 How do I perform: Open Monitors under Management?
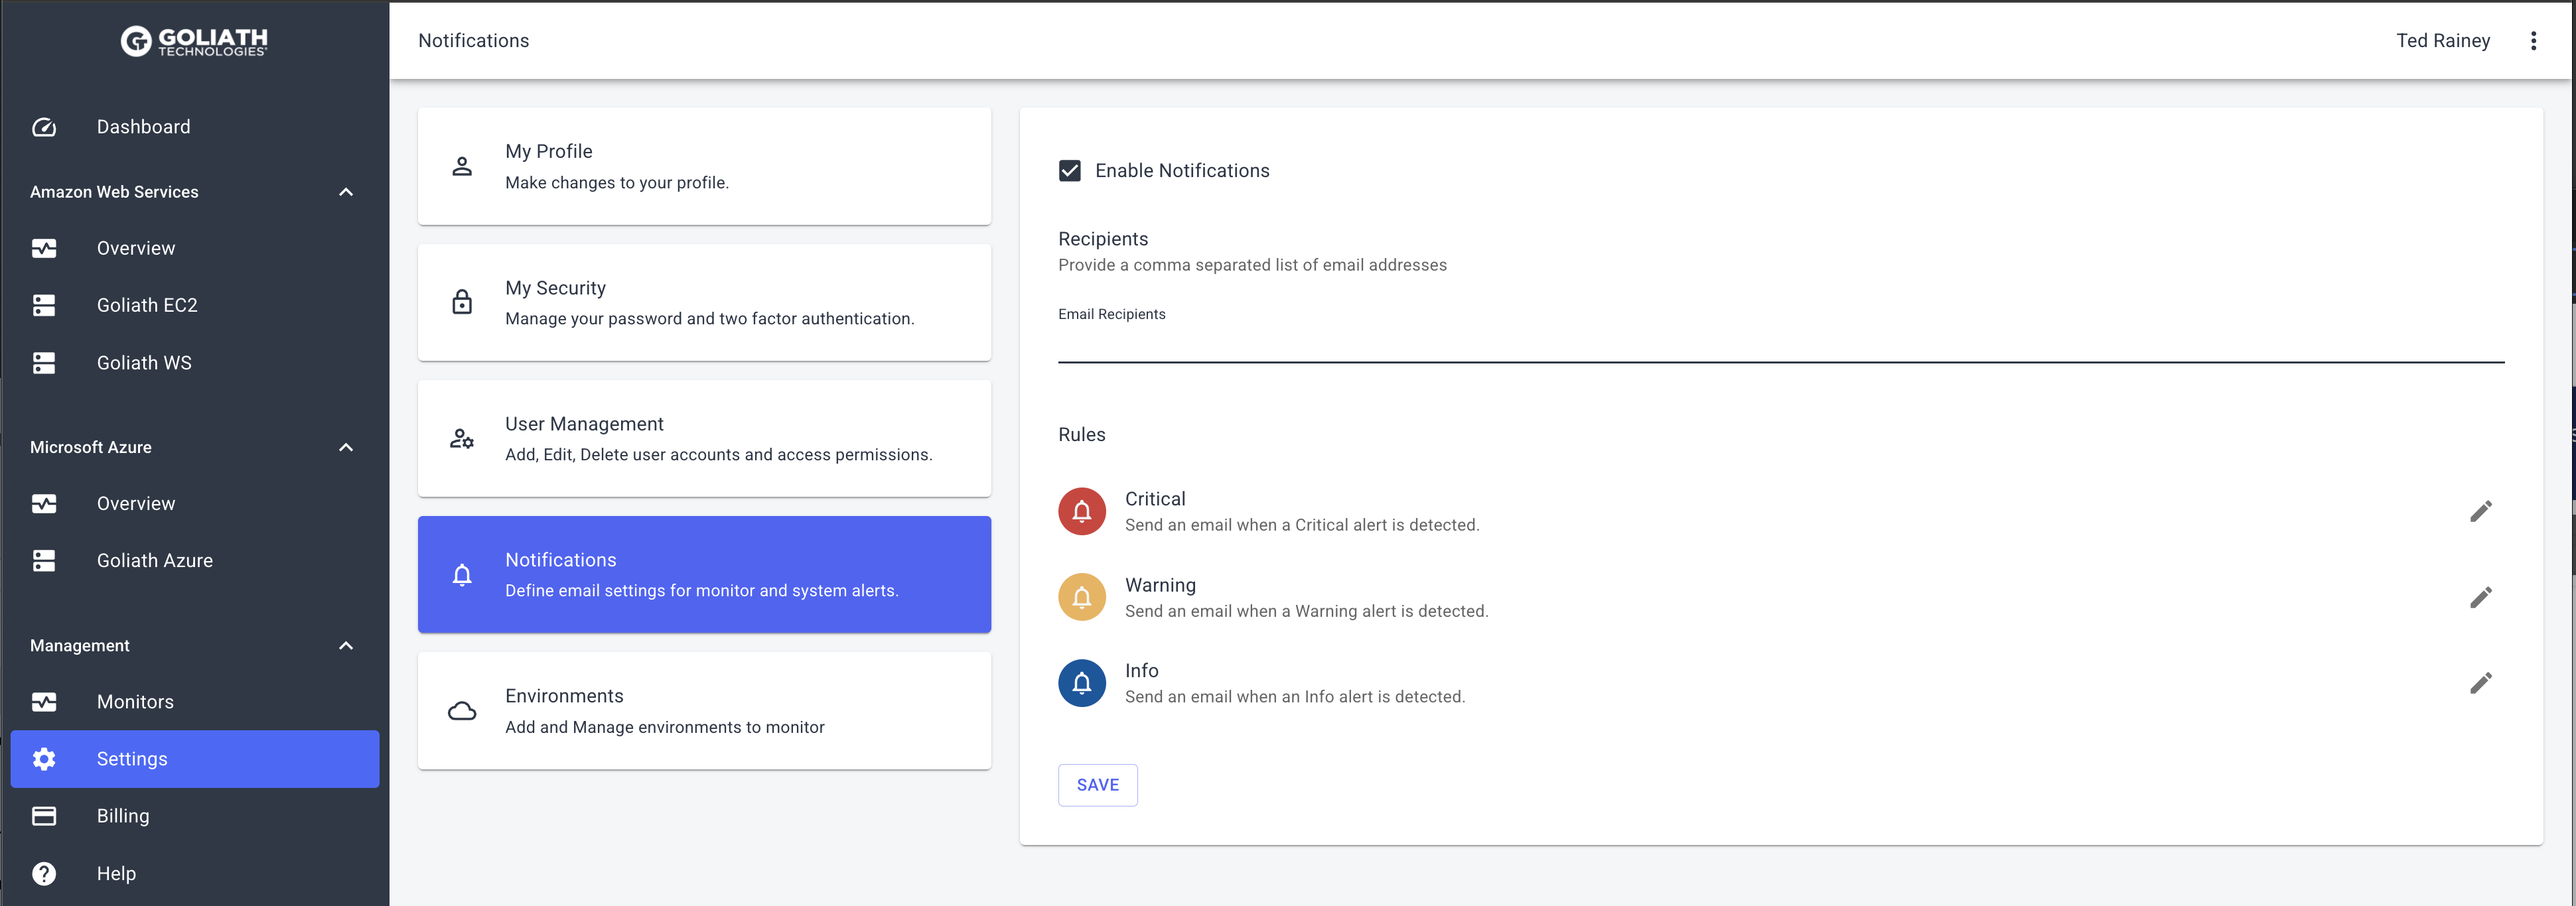click(195, 702)
